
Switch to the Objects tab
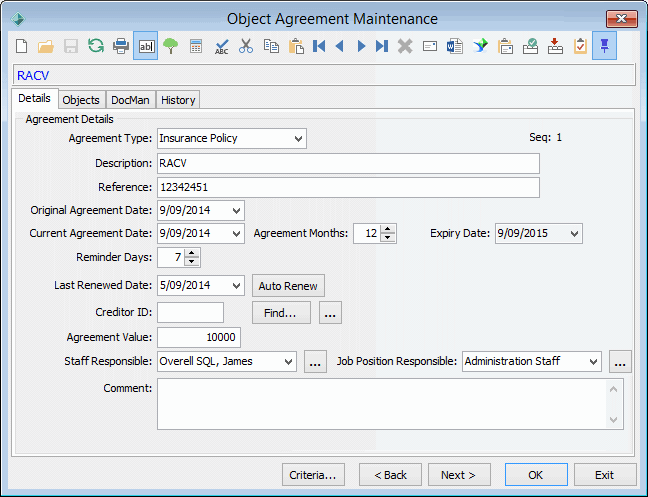click(x=81, y=100)
